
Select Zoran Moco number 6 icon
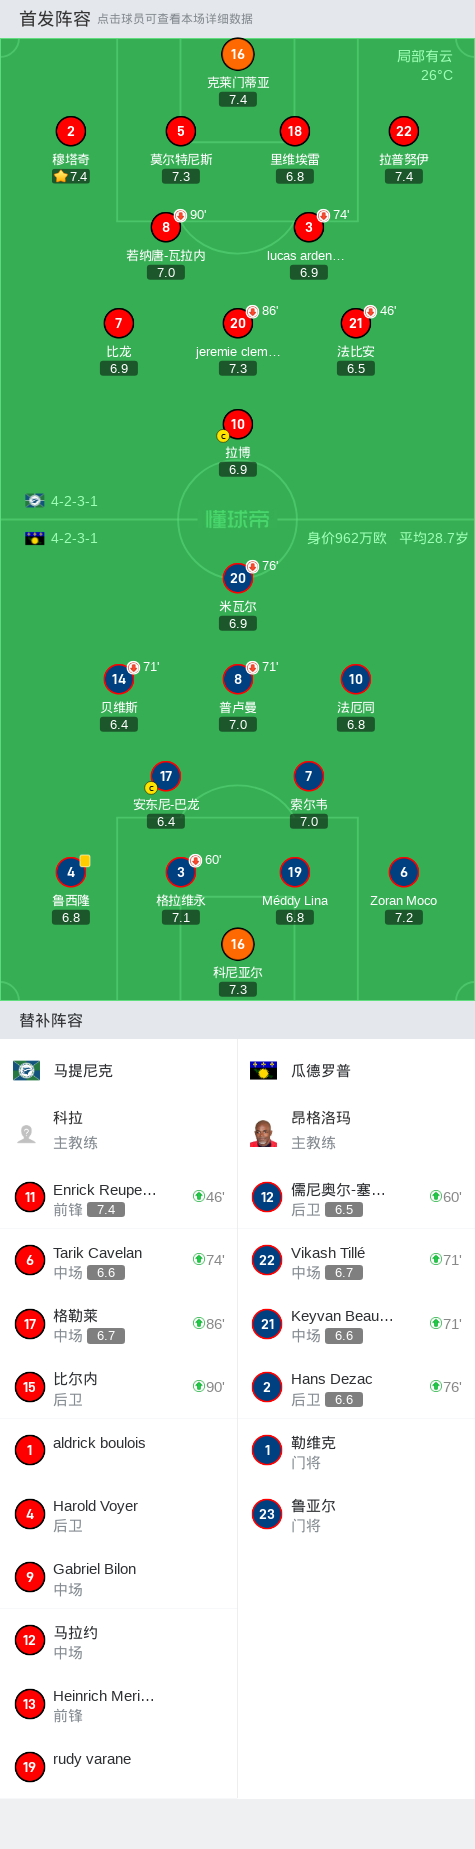pyautogui.click(x=403, y=872)
